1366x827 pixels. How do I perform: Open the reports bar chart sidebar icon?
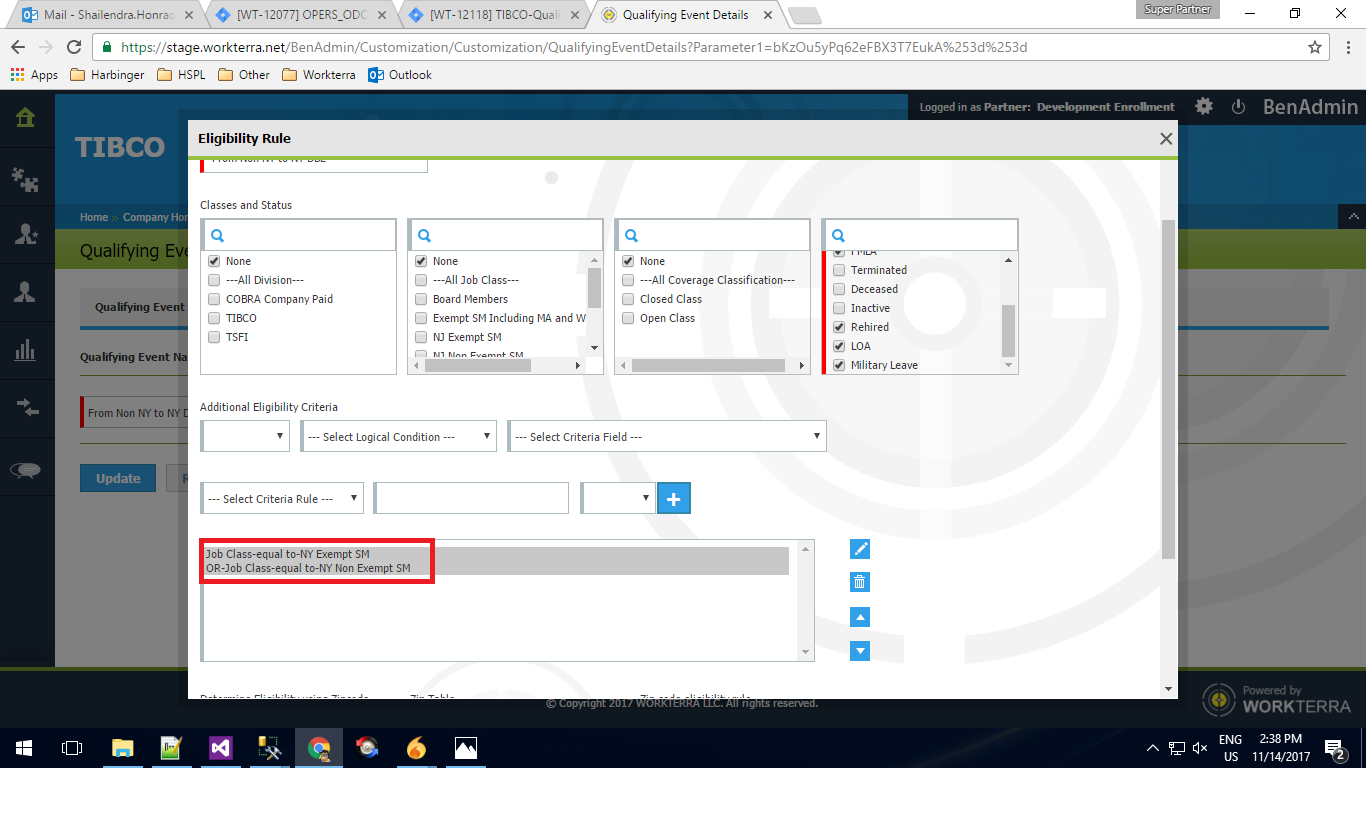[25, 350]
